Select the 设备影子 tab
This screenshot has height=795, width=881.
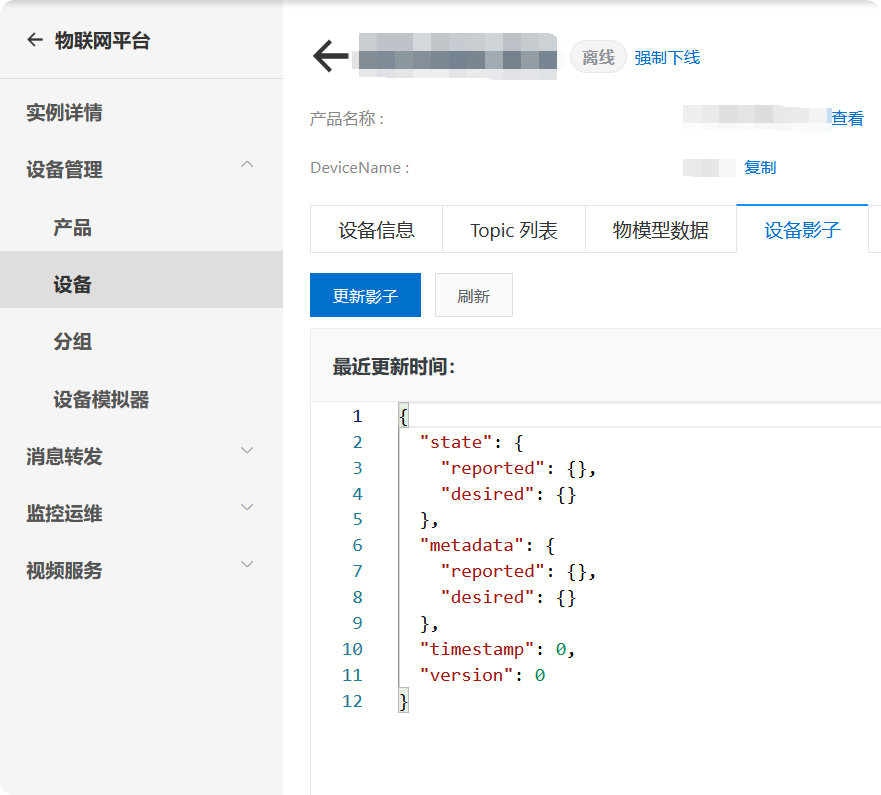click(802, 229)
